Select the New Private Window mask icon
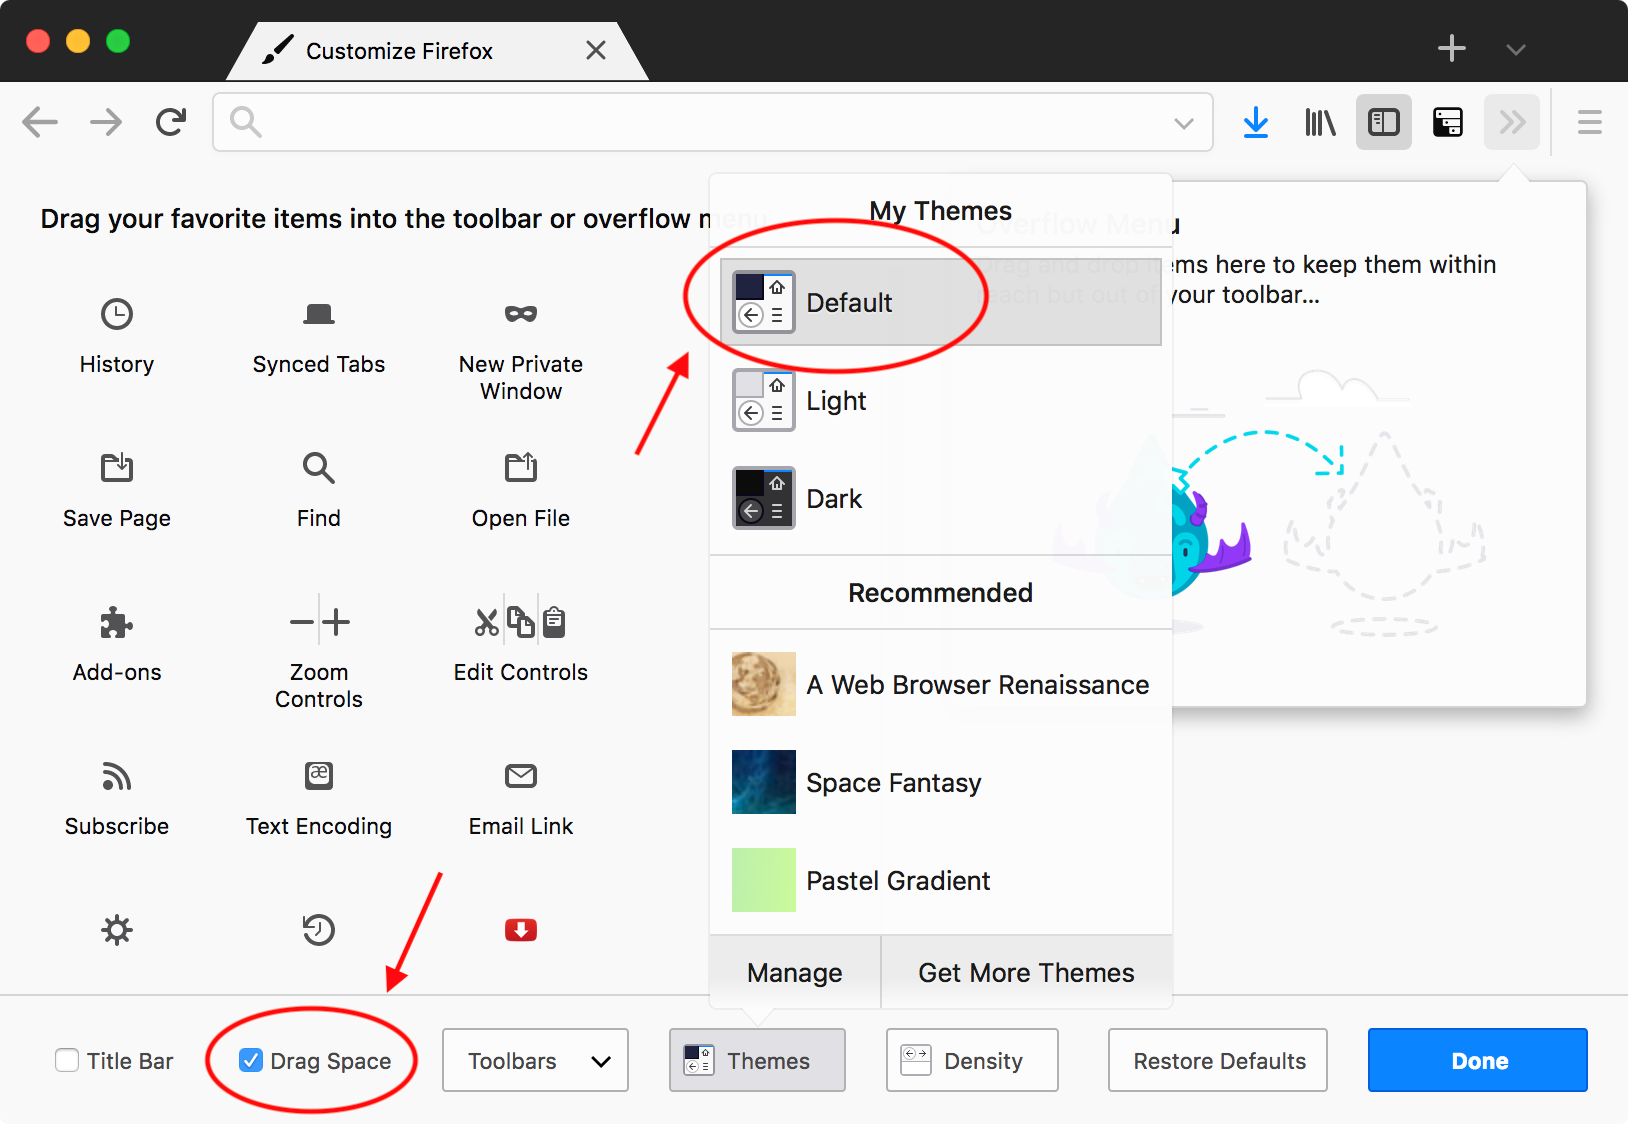 521,314
